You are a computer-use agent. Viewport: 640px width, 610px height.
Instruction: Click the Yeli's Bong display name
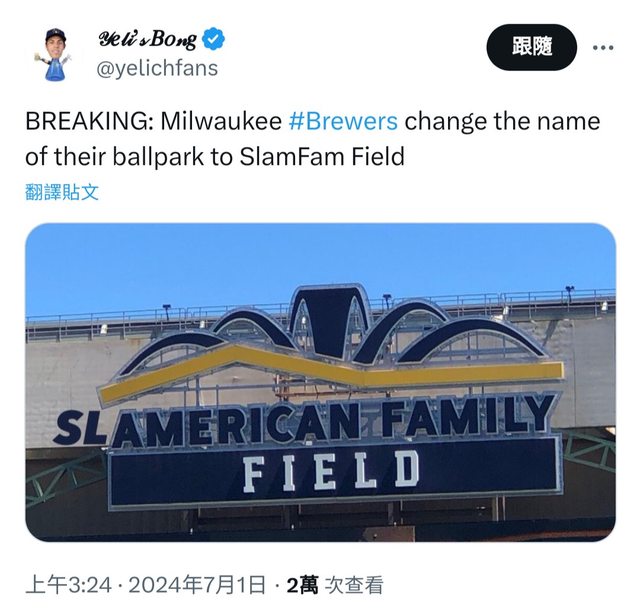click(x=148, y=40)
